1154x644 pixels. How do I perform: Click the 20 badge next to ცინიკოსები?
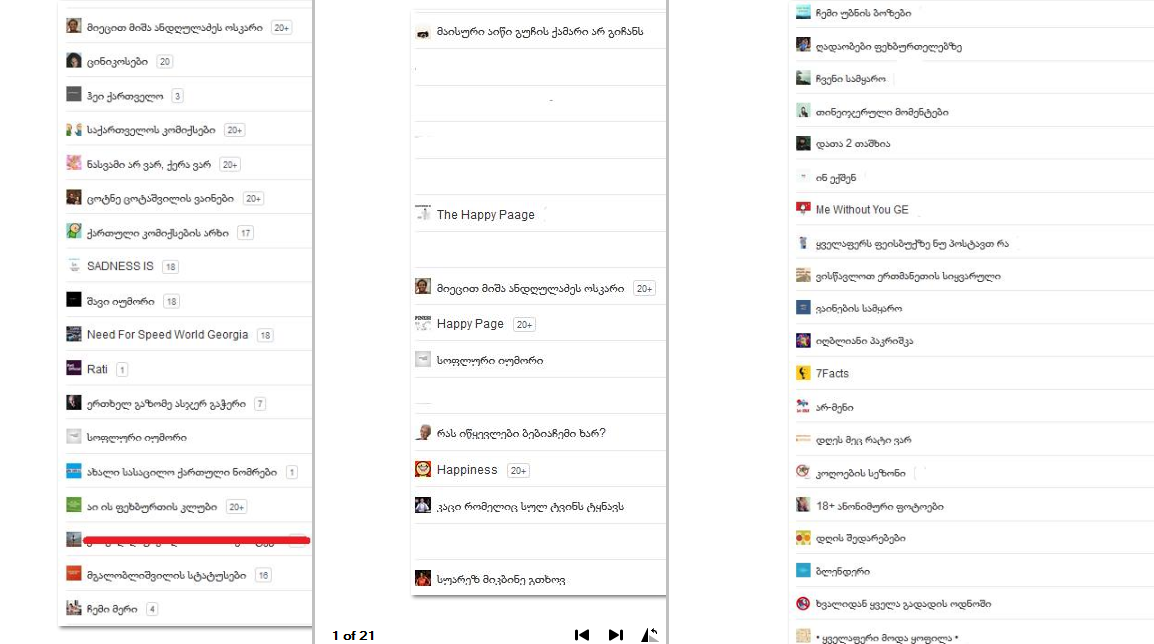click(165, 62)
